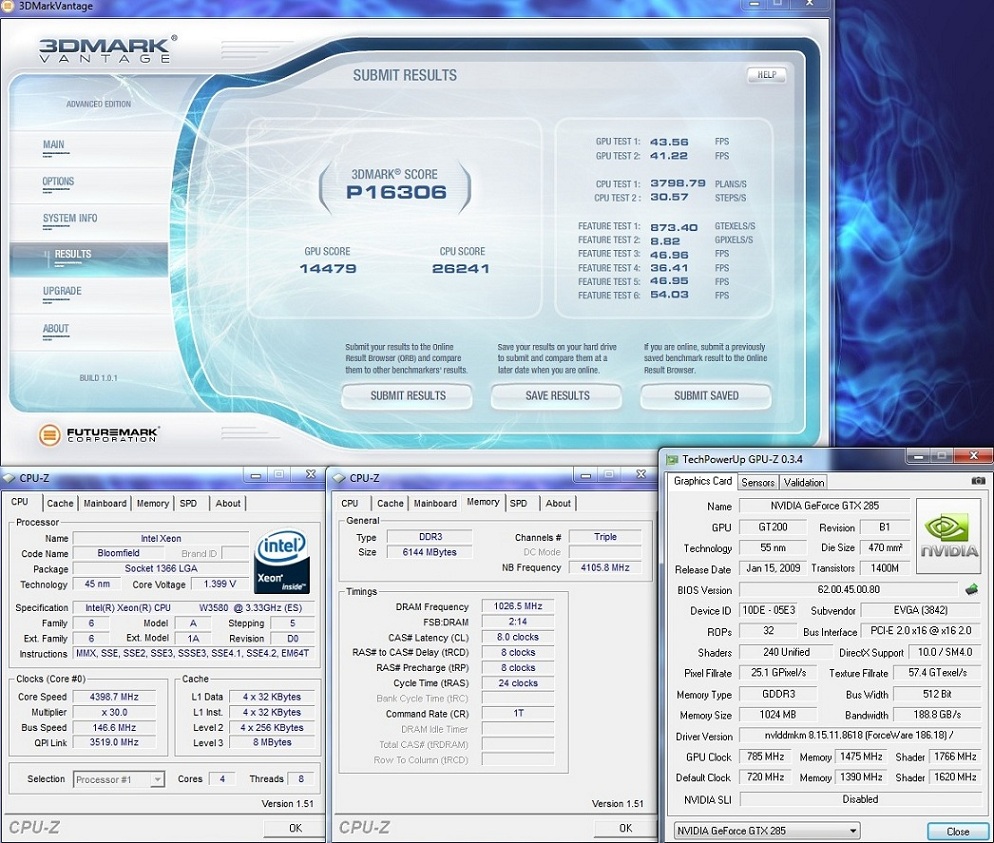
Task: Click the BIOS Version field 62.00.45.00.80
Action: coord(848,589)
